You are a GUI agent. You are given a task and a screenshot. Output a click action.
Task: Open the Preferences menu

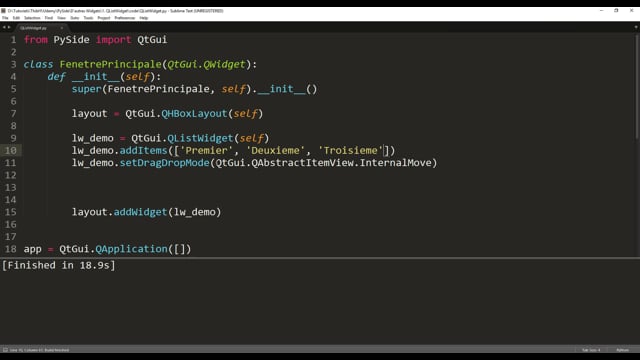(124, 18)
